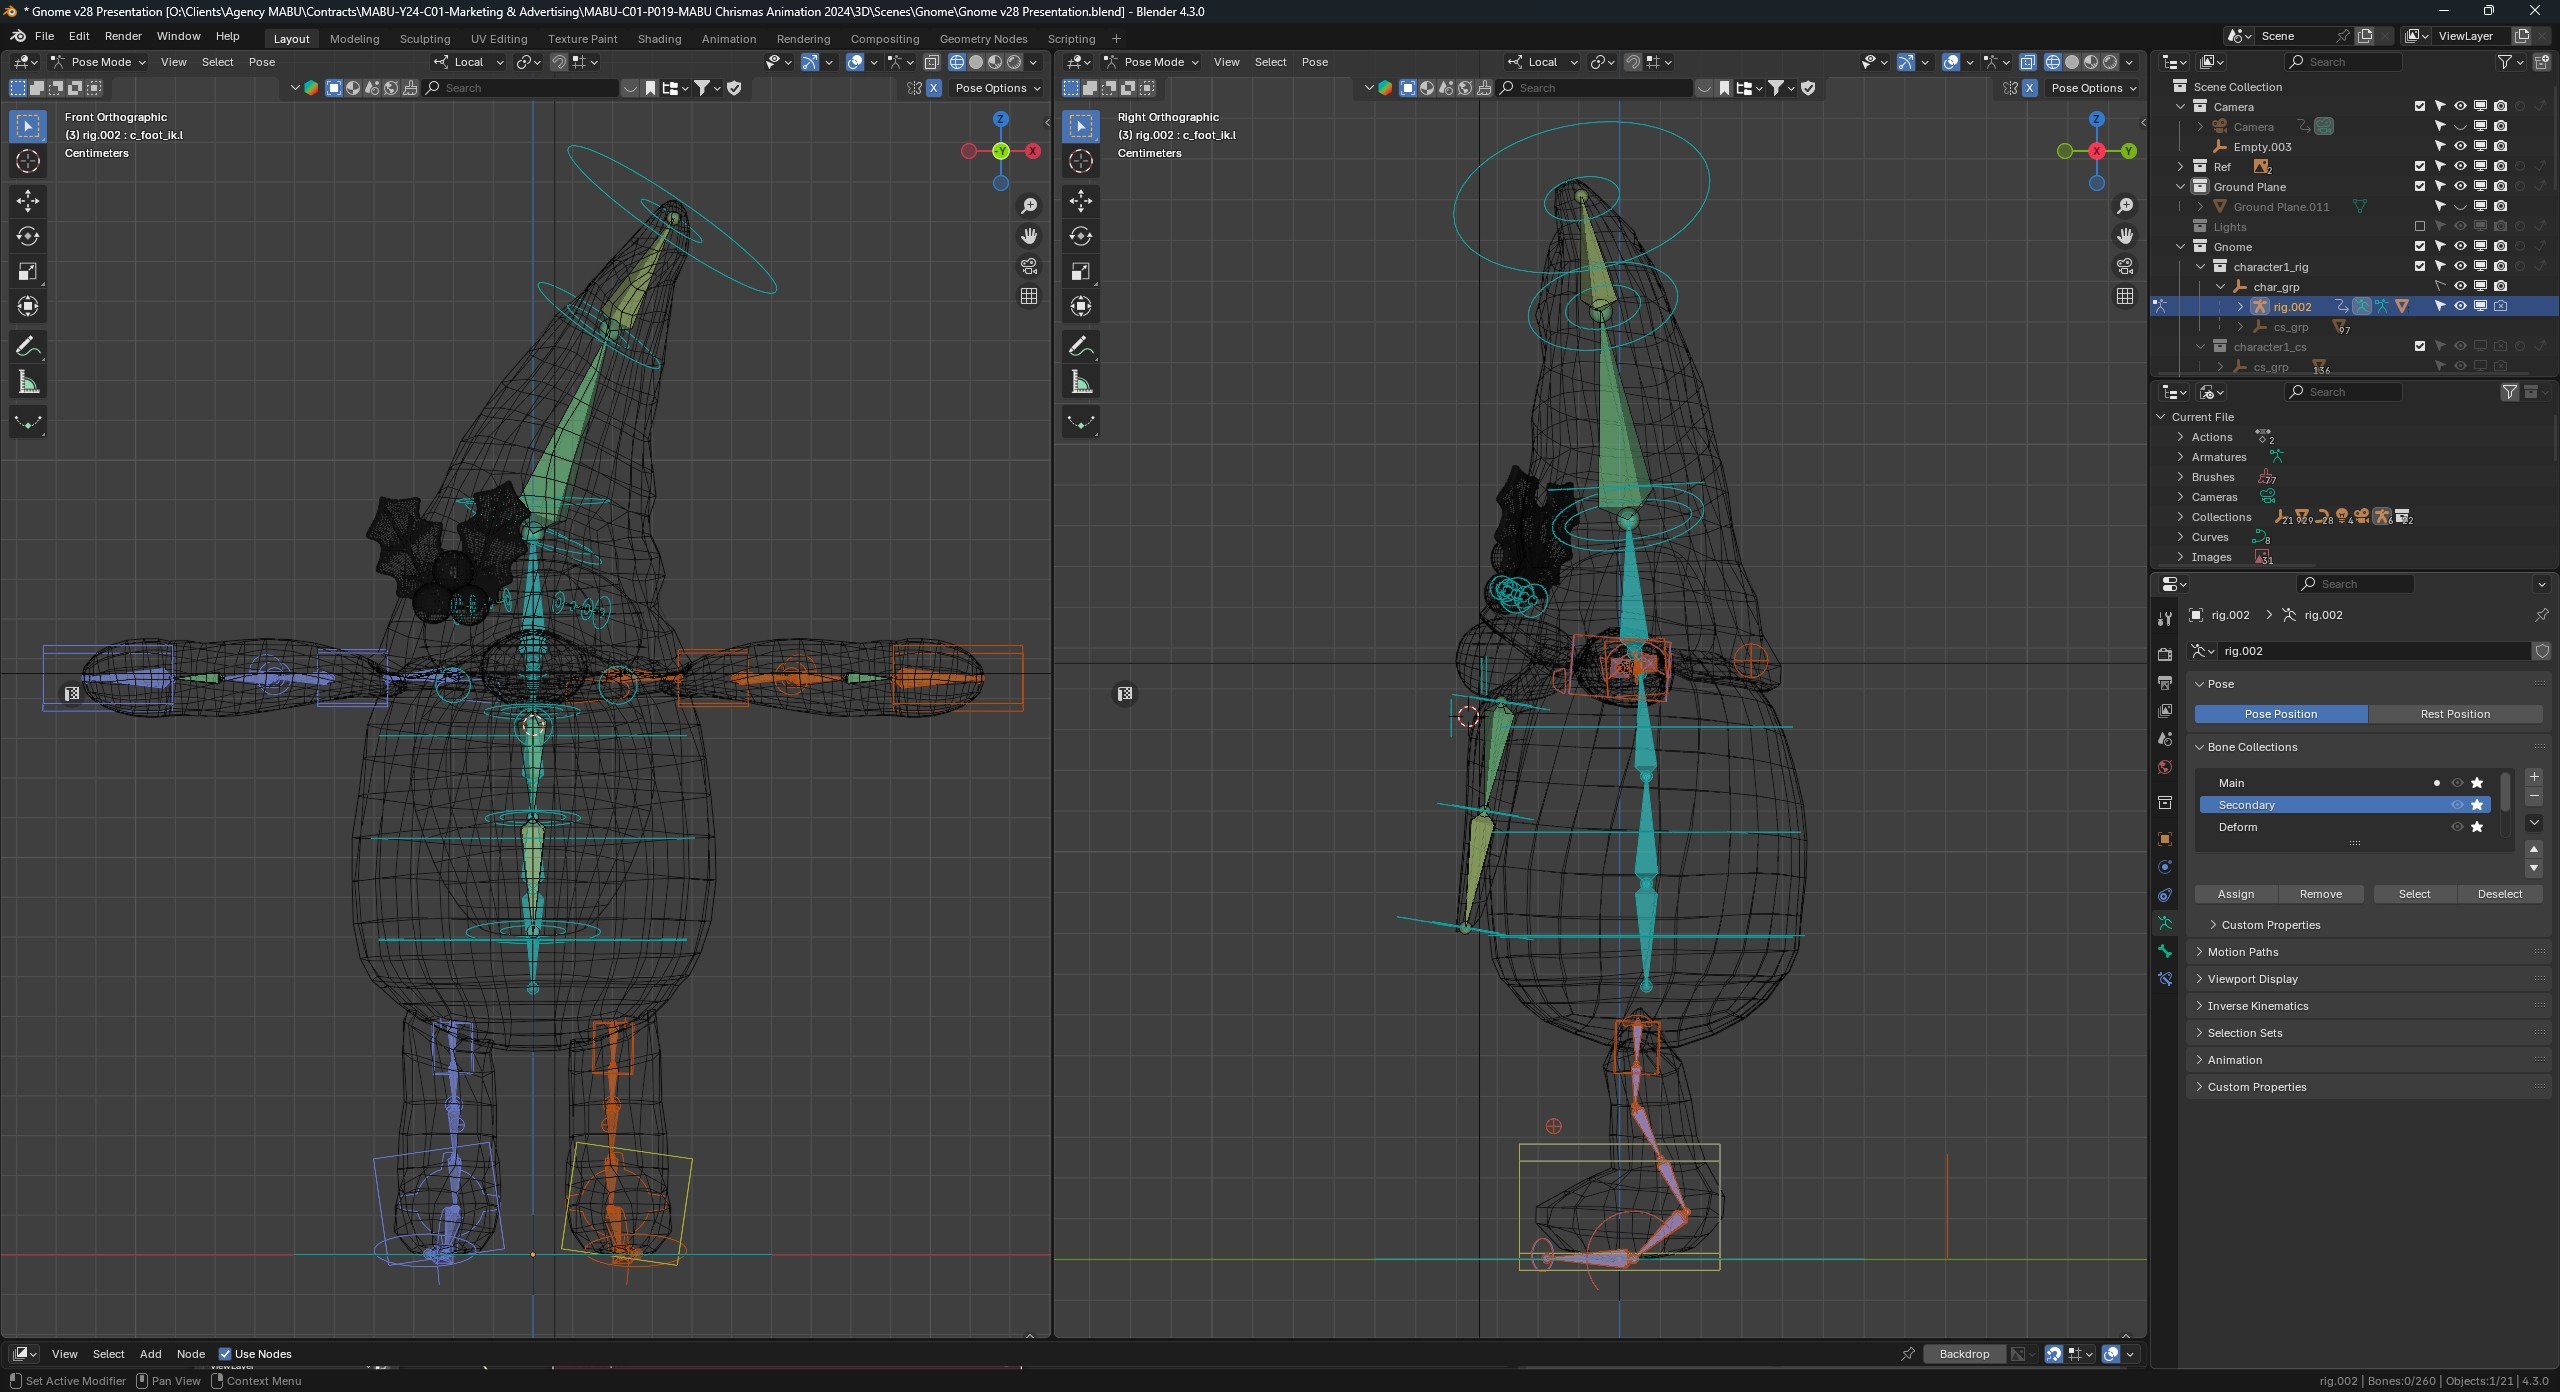The width and height of the screenshot is (2560, 1392).
Task: Open the Object Properties tab in the Properties editor
Action: coord(2164,838)
